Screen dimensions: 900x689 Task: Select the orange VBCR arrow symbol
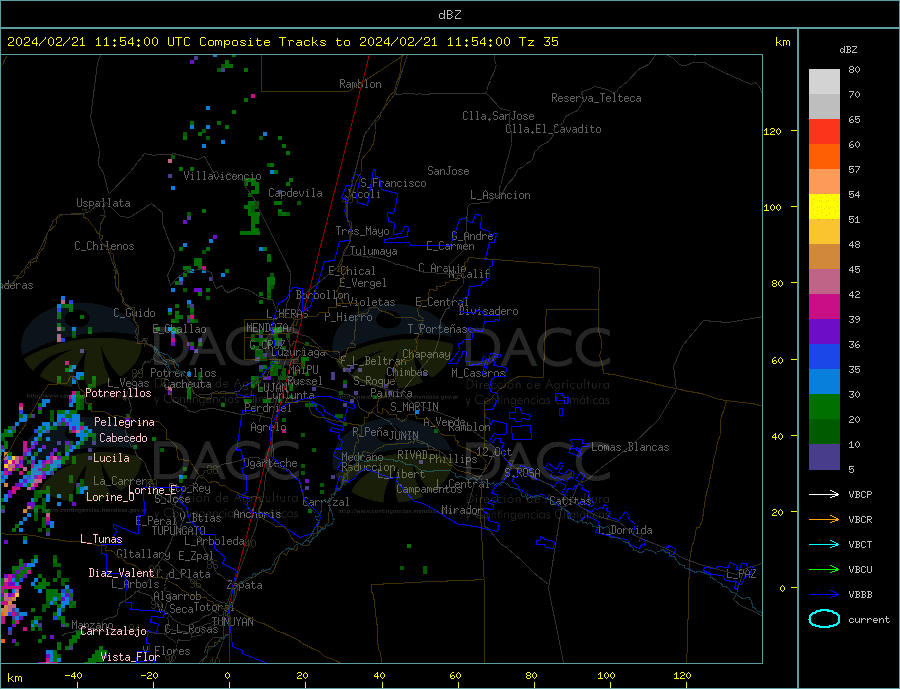(824, 520)
